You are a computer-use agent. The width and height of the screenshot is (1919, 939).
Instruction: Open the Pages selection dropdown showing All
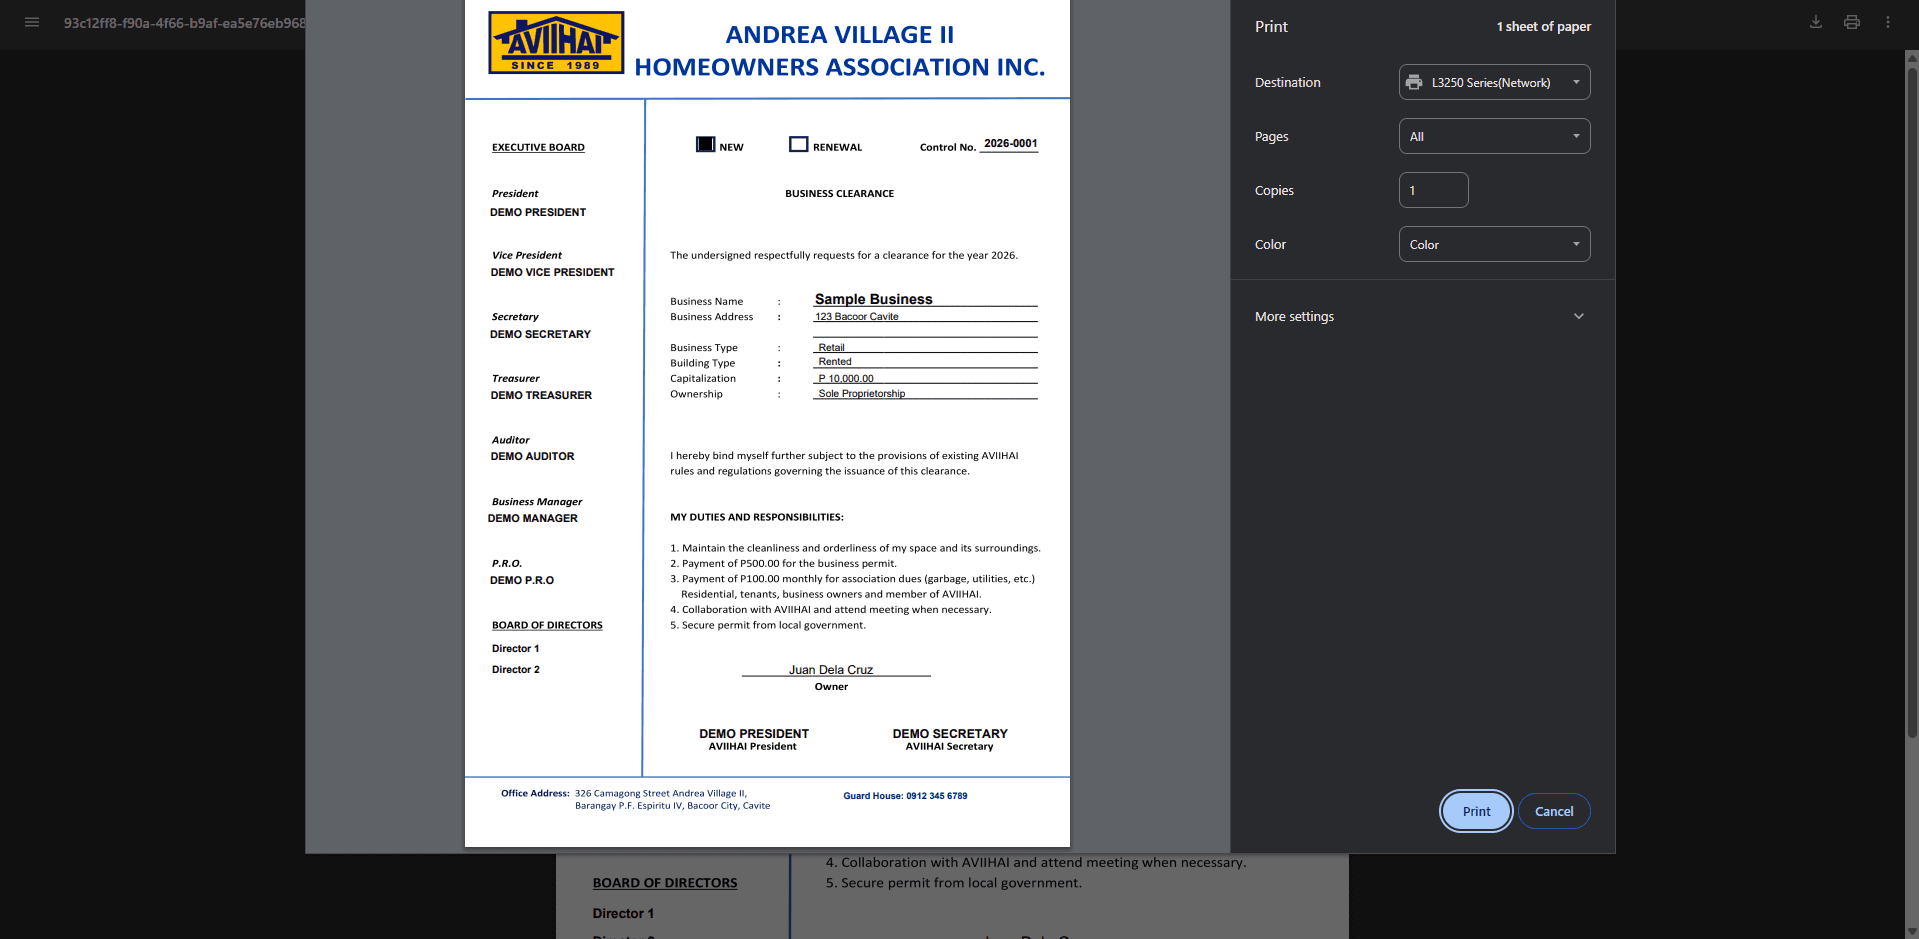coord(1494,136)
